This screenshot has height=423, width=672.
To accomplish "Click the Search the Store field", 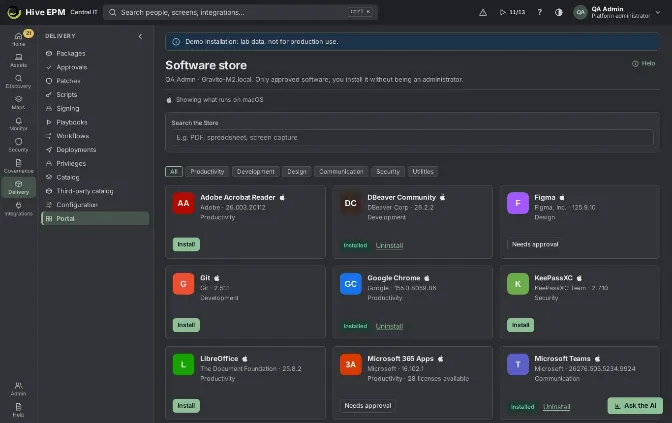I will tap(412, 138).
